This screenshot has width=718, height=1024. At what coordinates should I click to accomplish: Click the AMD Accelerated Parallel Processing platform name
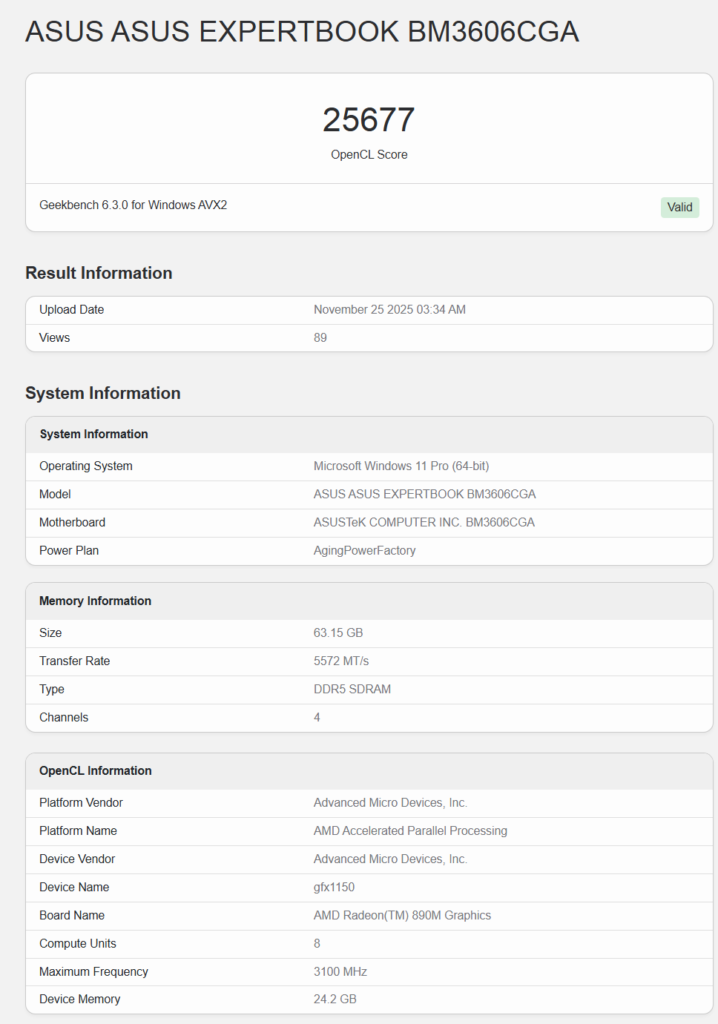410,831
